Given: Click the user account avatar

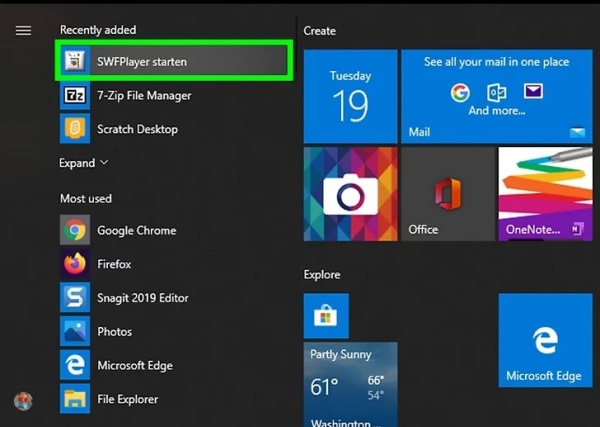Looking at the screenshot, I should (23, 401).
